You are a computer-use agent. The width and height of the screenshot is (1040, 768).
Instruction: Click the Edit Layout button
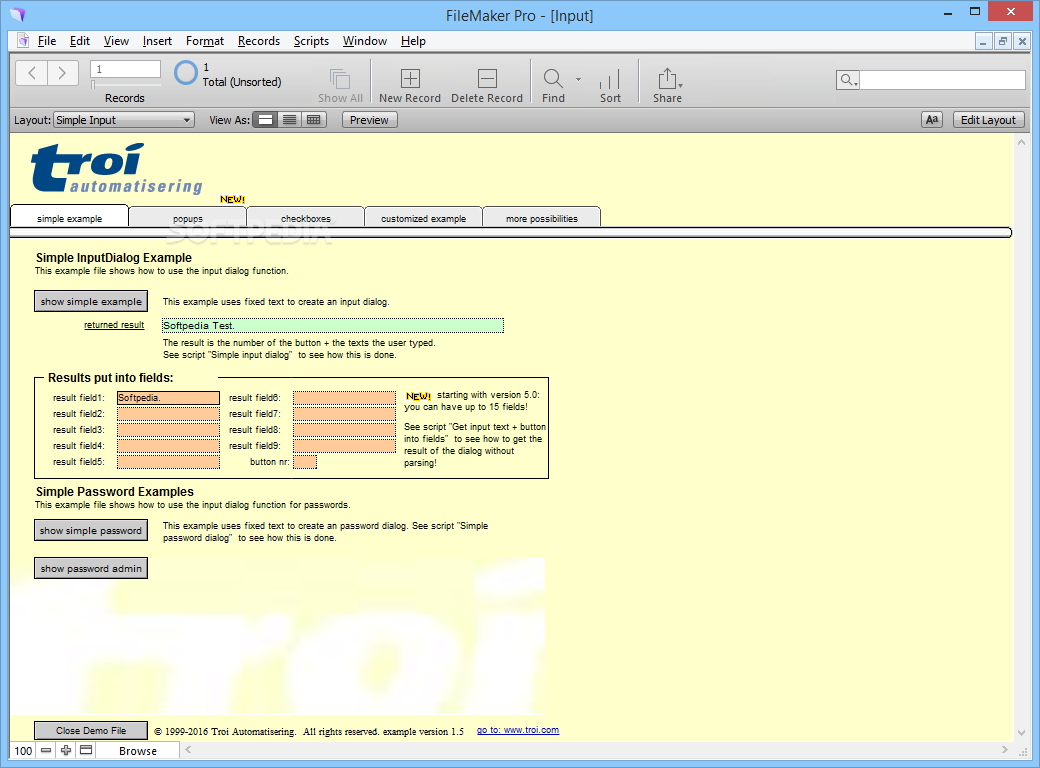988,120
